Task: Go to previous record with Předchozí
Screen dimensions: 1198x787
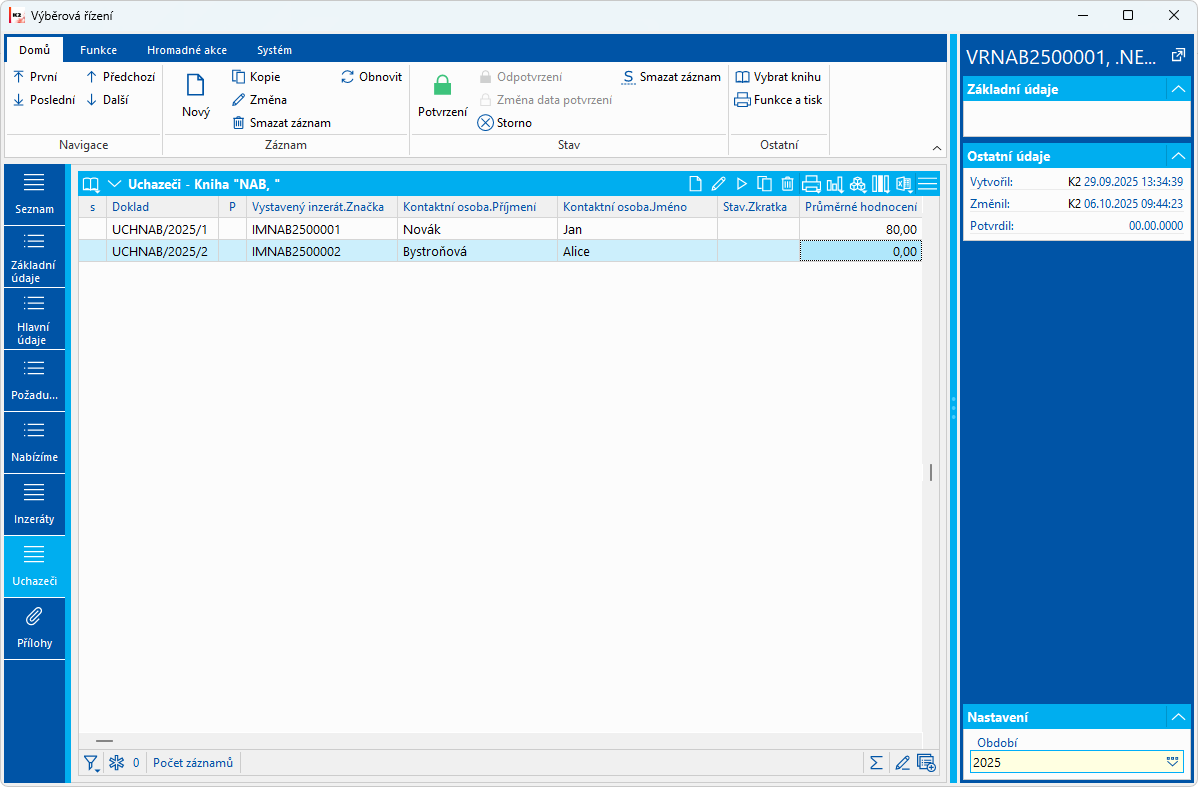Action: coord(120,76)
